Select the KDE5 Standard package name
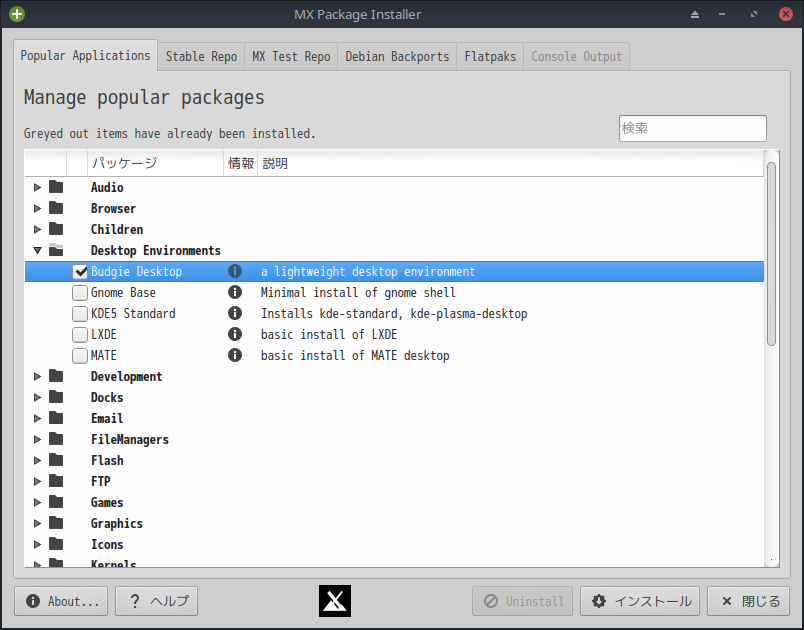The image size is (804, 630). click(133, 313)
